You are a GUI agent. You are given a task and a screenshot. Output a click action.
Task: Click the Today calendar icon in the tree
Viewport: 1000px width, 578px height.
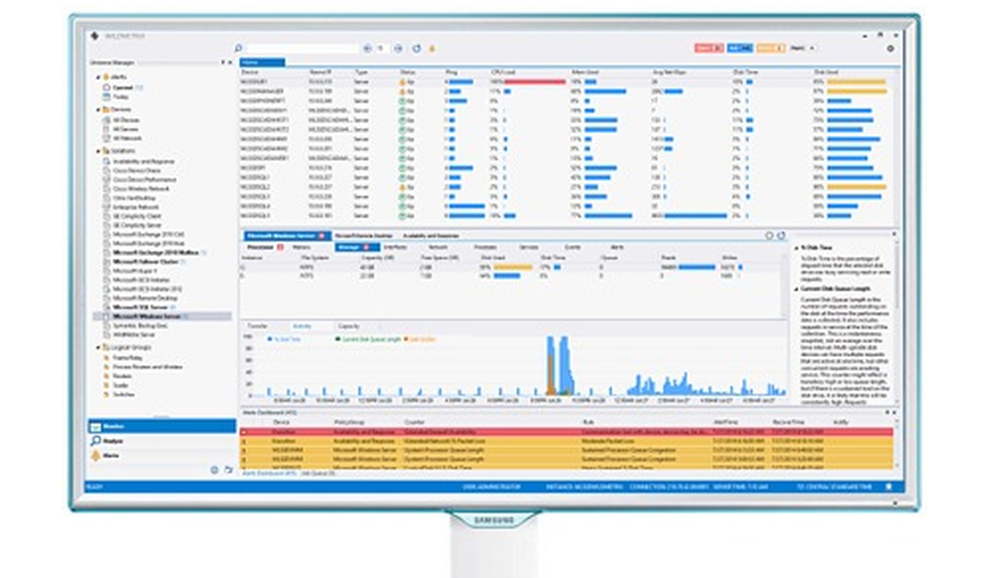click(107, 97)
